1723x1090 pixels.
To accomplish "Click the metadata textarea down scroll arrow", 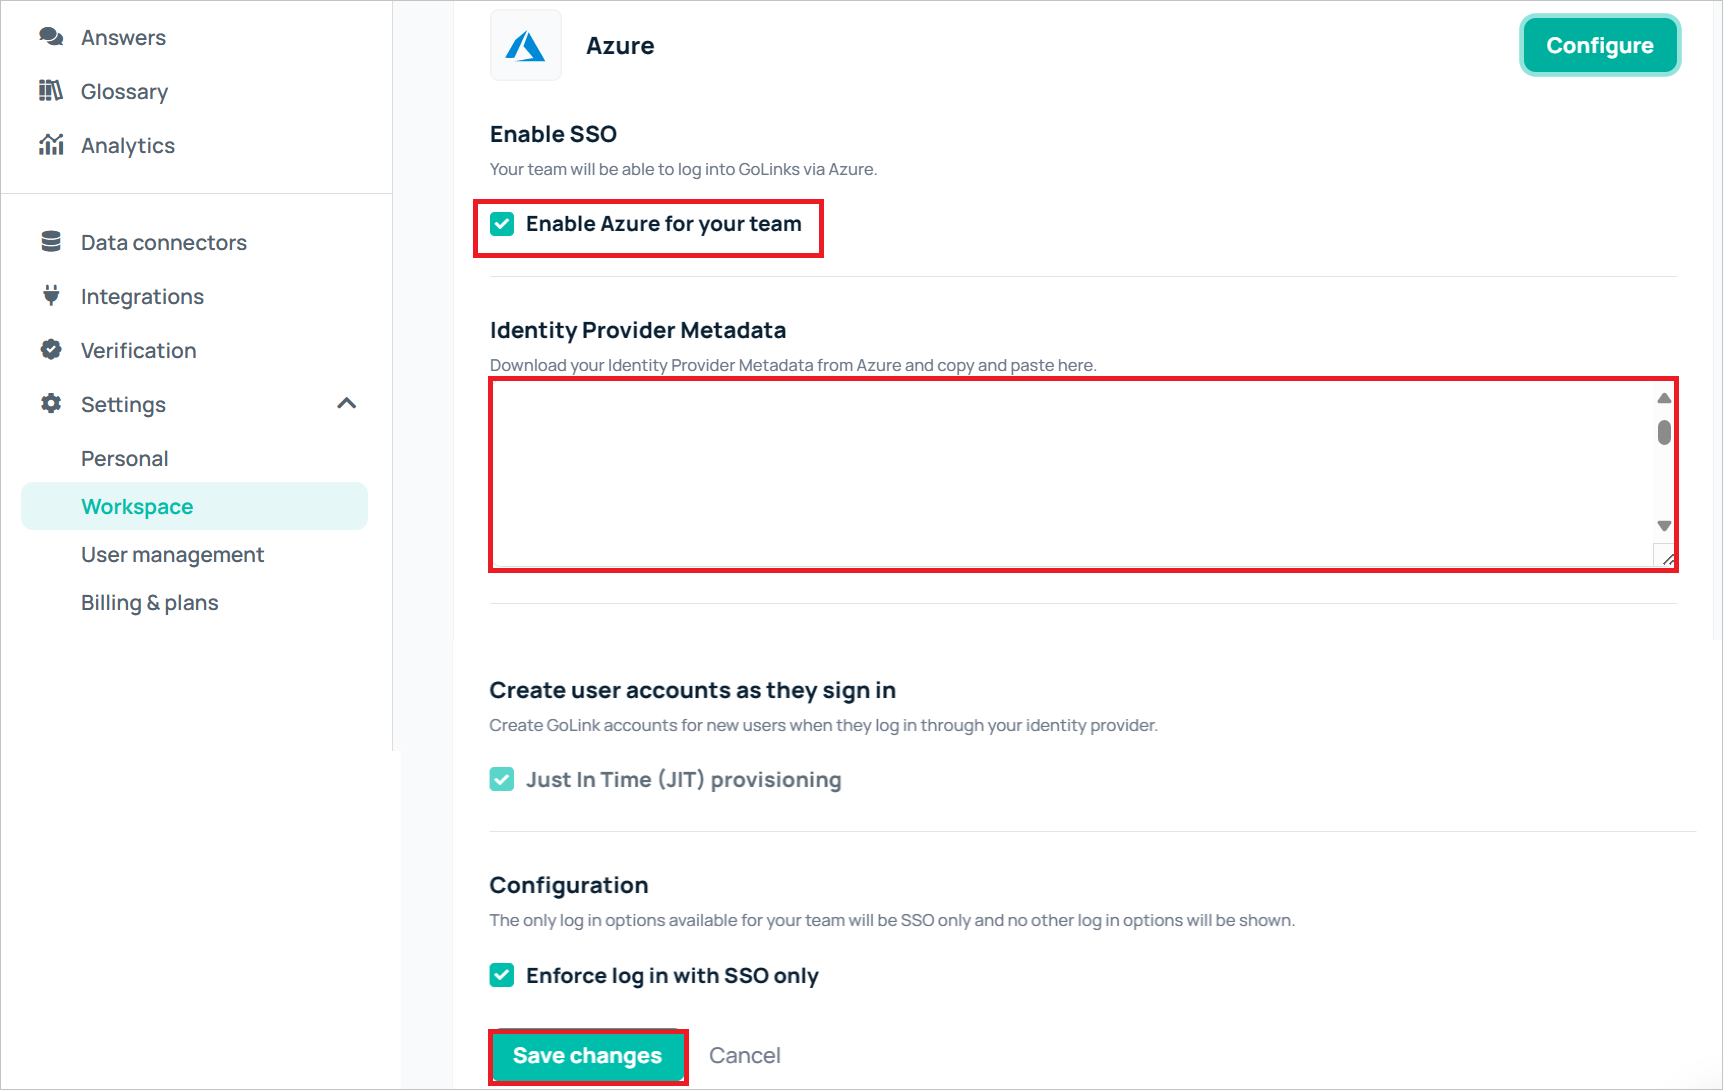I will [x=1663, y=524].
